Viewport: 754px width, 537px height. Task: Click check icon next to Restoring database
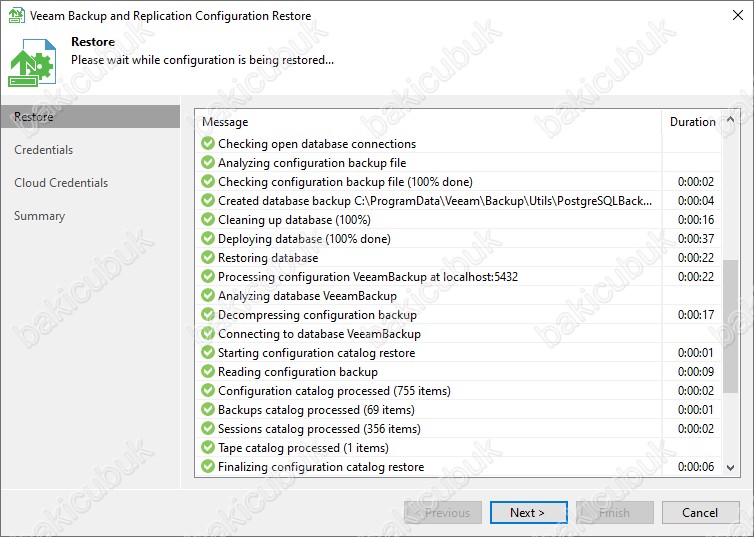[x=208, y=257]
